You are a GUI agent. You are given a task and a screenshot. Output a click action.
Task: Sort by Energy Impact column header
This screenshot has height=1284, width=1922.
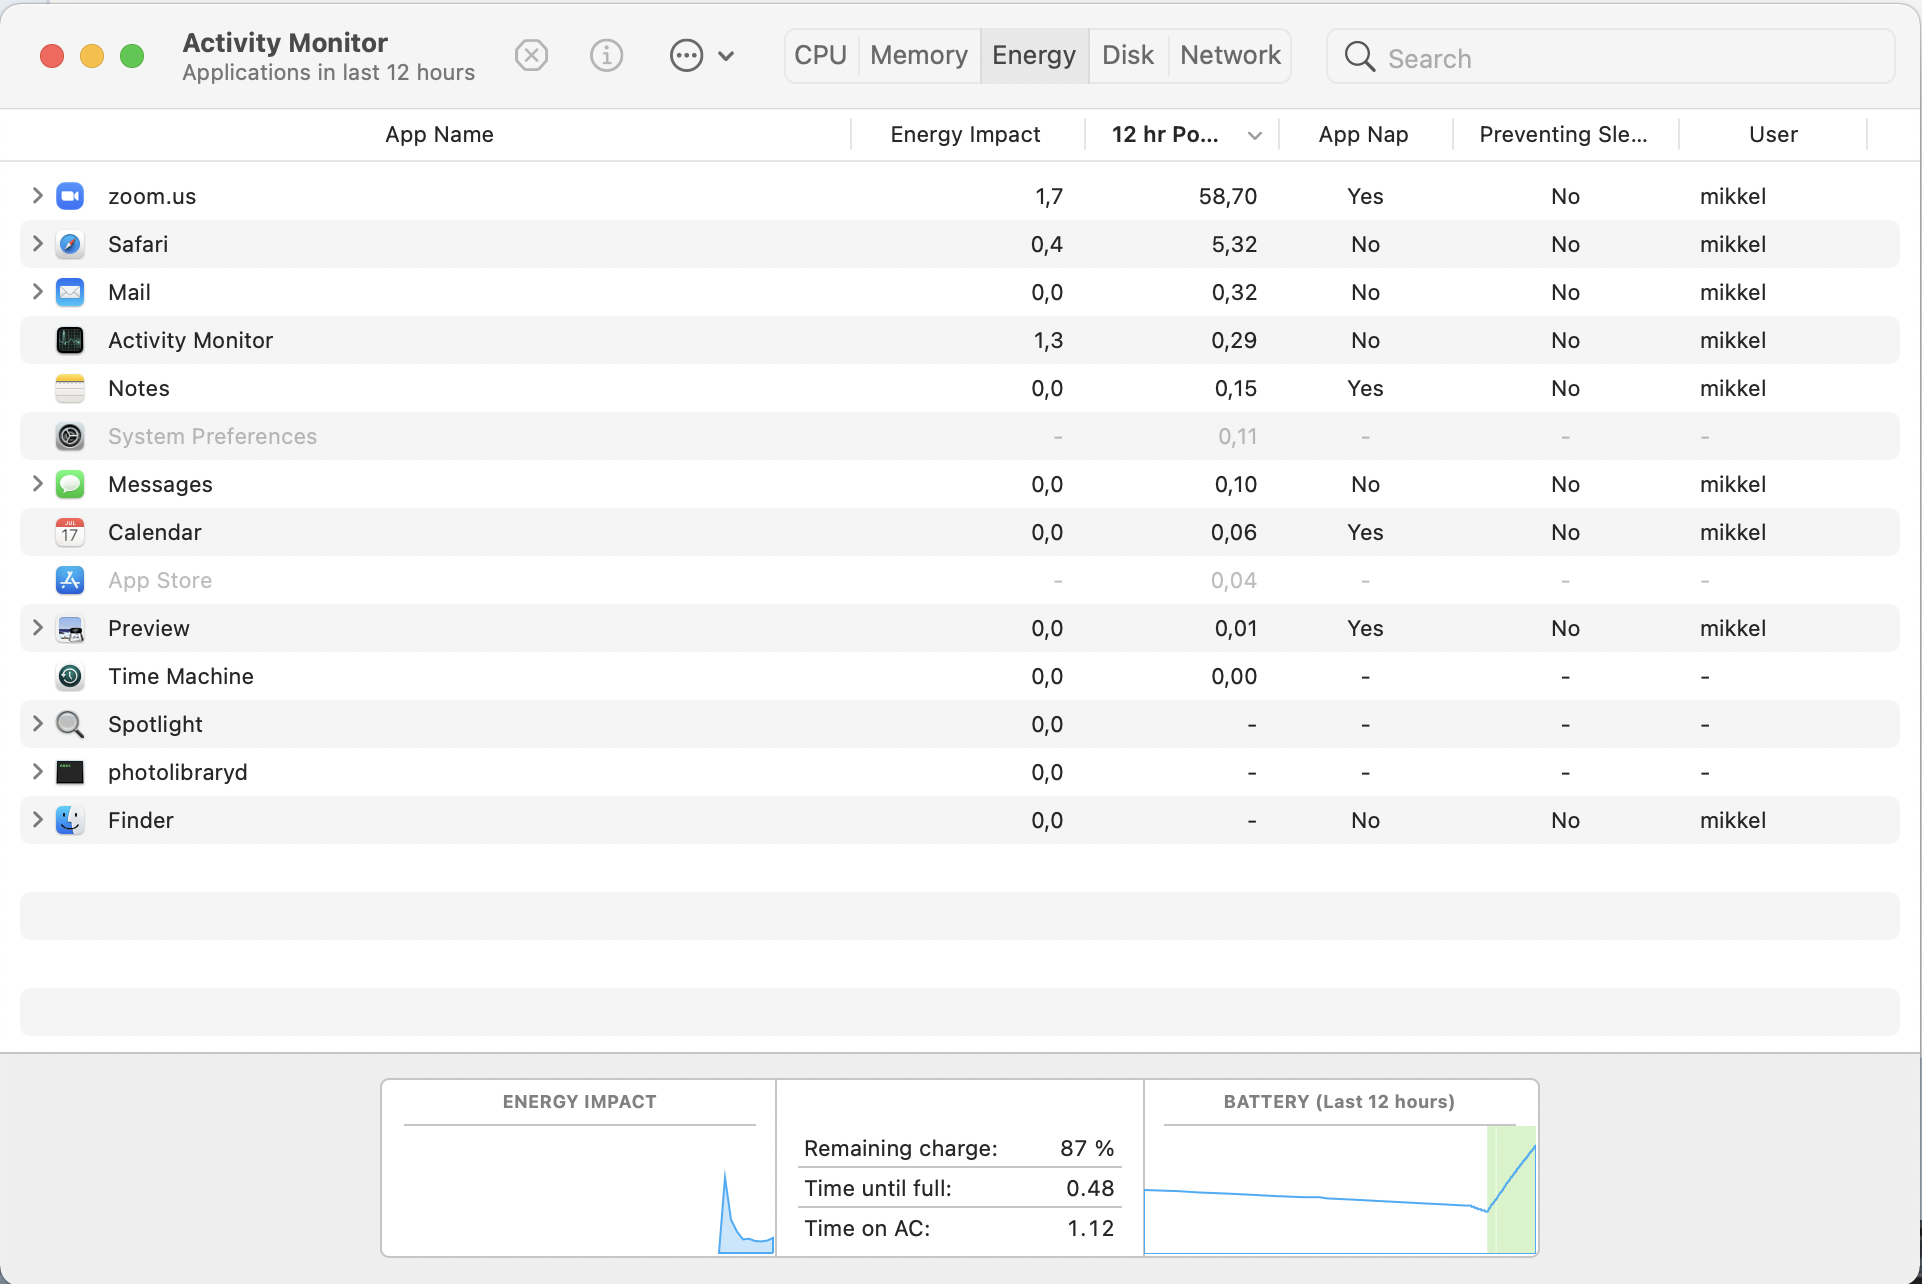[965, 134]
